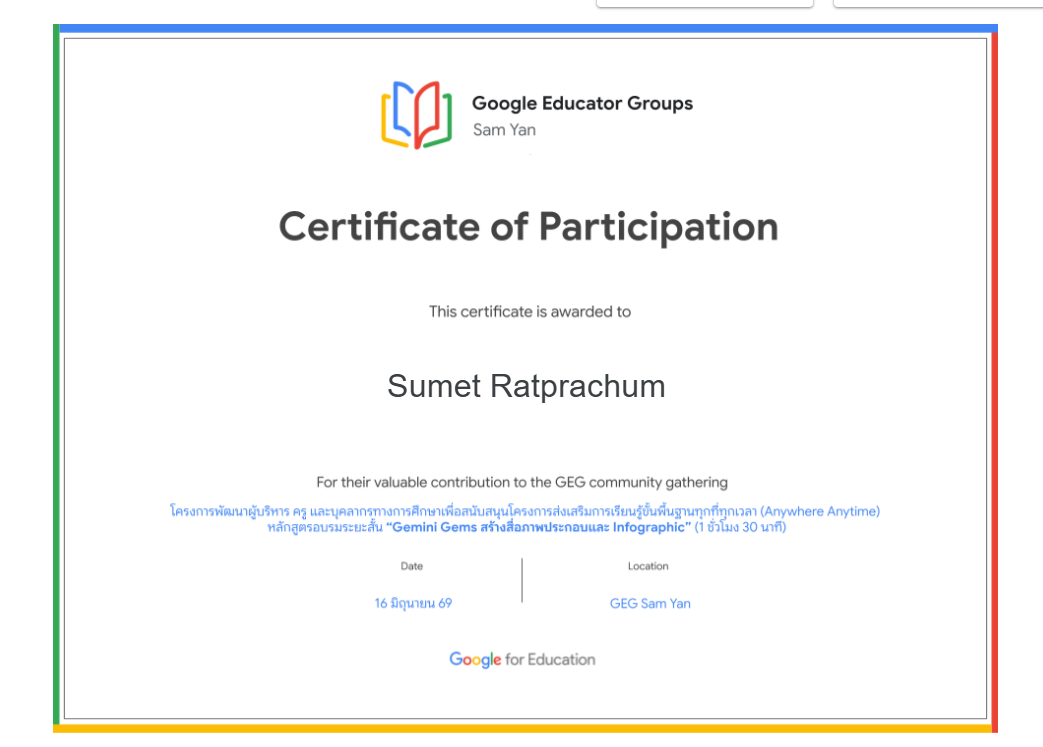Click the GEG community gathering contribution line
This screenshot has width=1043, height=747.
coord(522,482)
